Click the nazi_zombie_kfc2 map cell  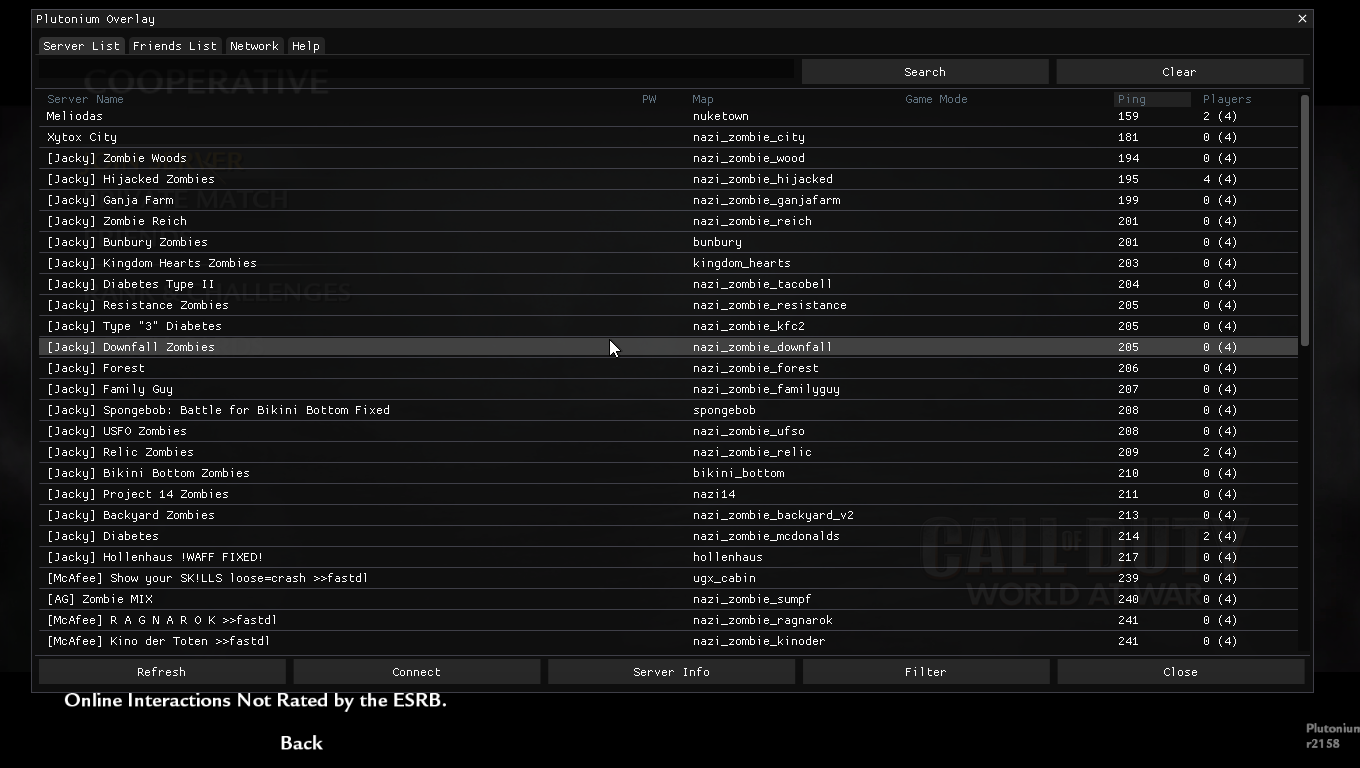tap(749, 326)
